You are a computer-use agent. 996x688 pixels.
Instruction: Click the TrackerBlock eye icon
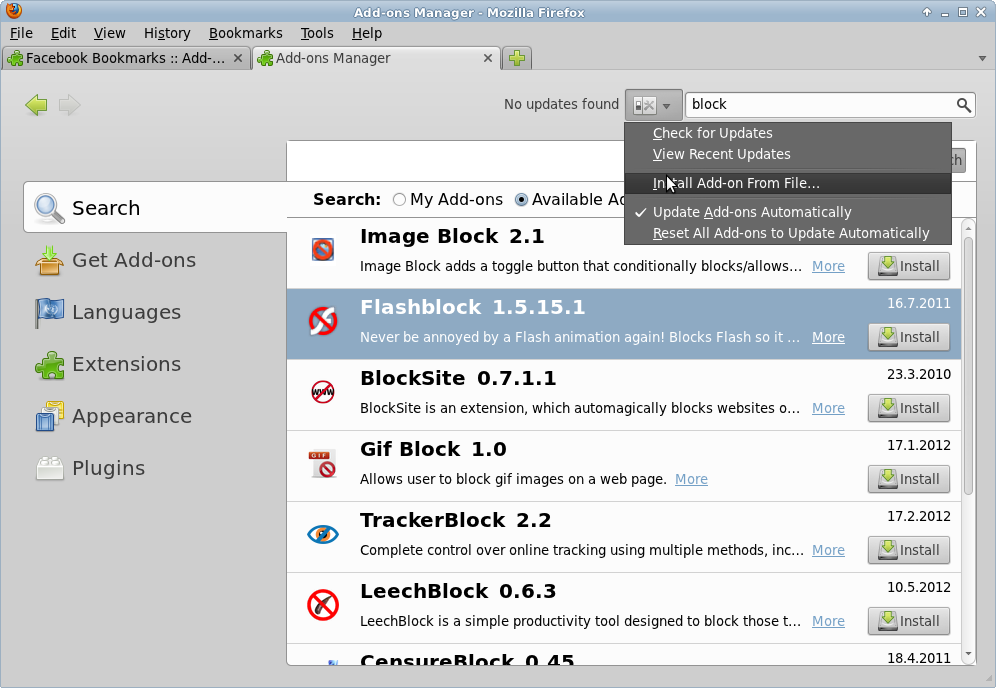pyautogui.click(x=323, y=534)
